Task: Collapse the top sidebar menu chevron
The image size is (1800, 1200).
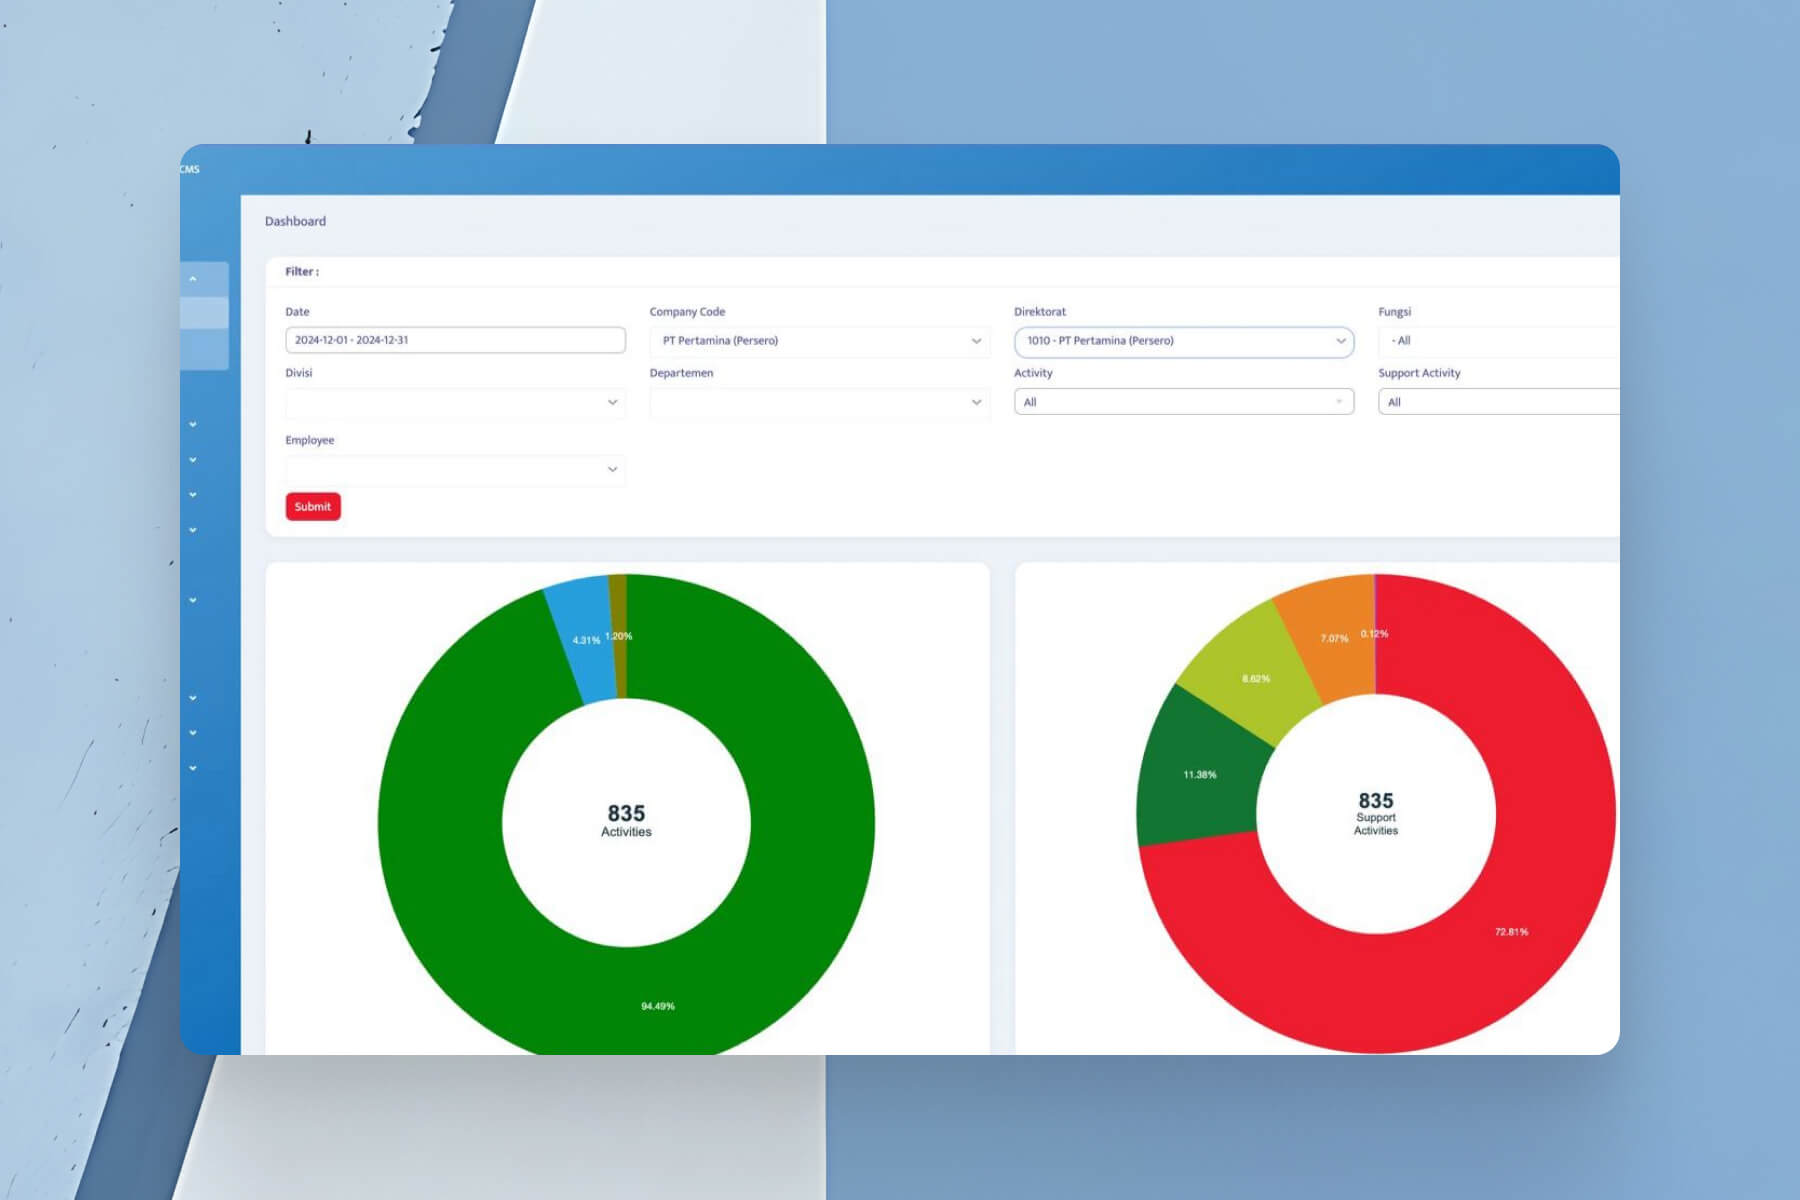Action: point(193,279)
